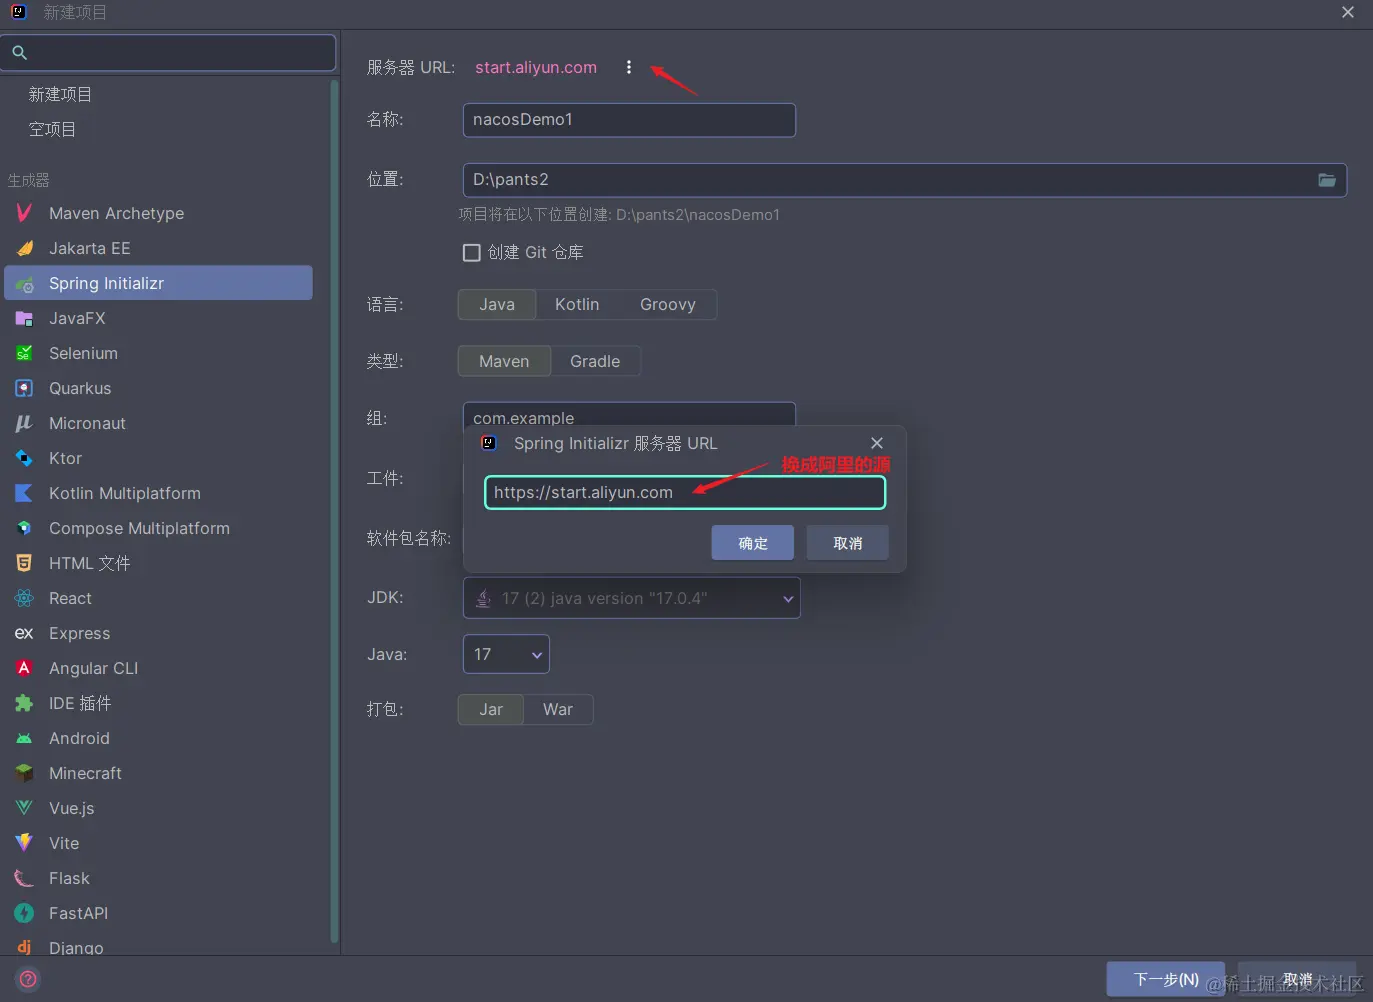This screenshot has width=1373, height=1002.
Task: Close the Spring Initializr server URL dialog
Action: pos(877,443)
